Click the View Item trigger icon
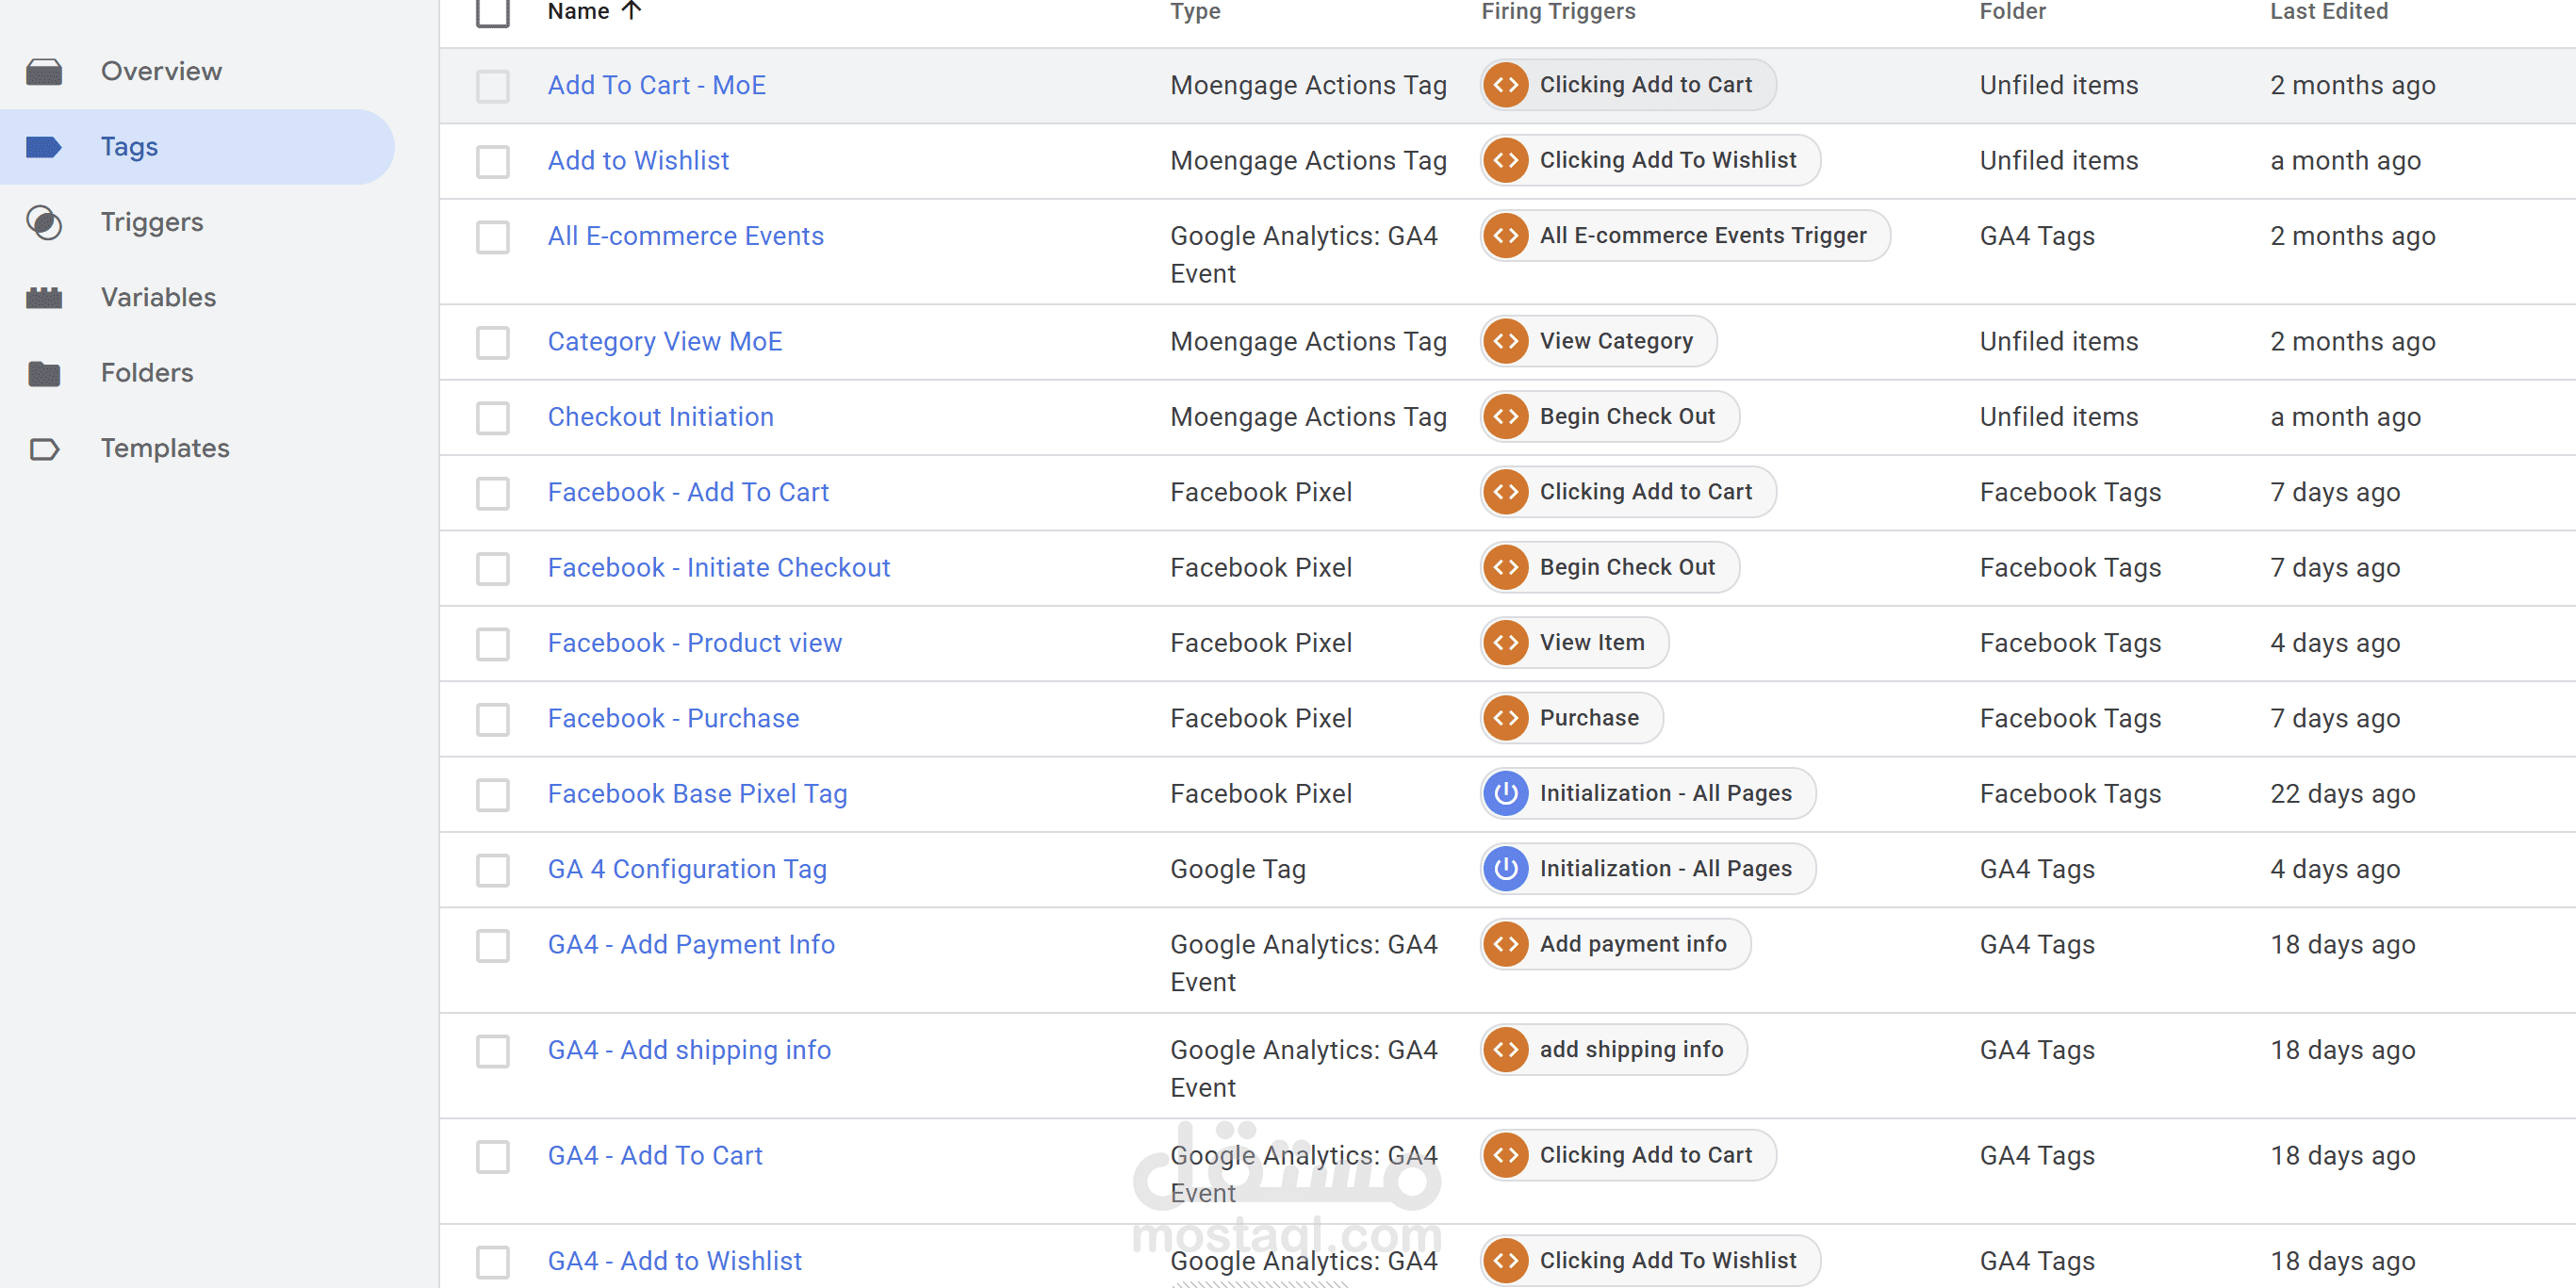This screenshot has width=2576, height=1288. point(1506,643)
